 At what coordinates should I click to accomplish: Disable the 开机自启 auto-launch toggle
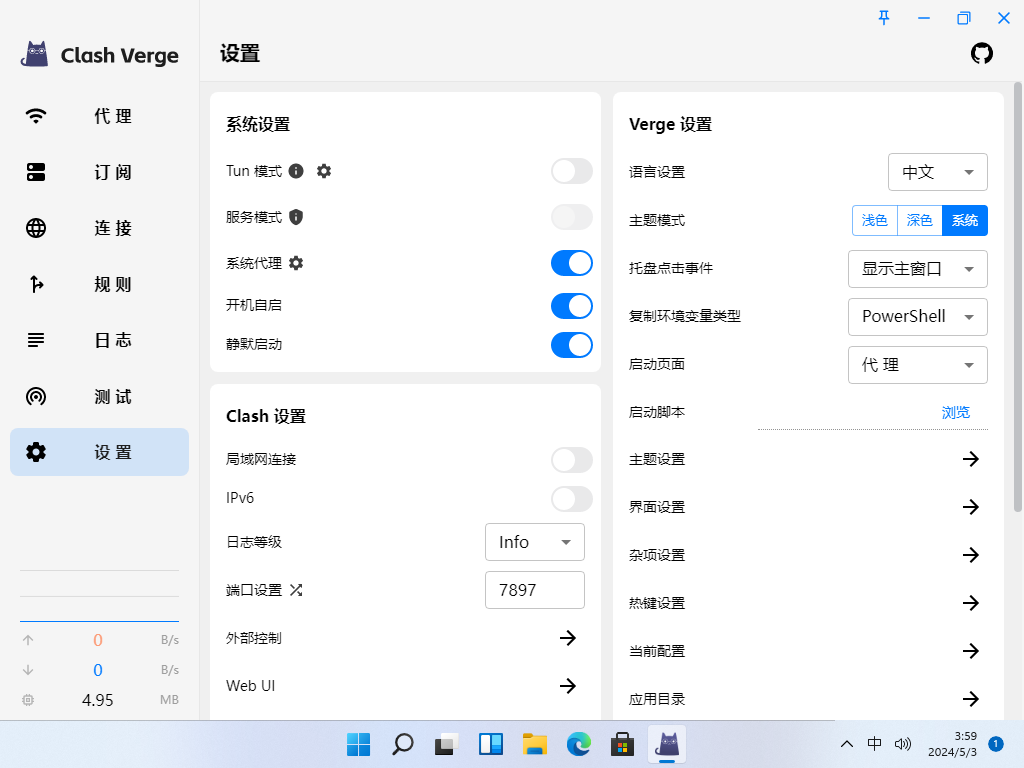571,305
